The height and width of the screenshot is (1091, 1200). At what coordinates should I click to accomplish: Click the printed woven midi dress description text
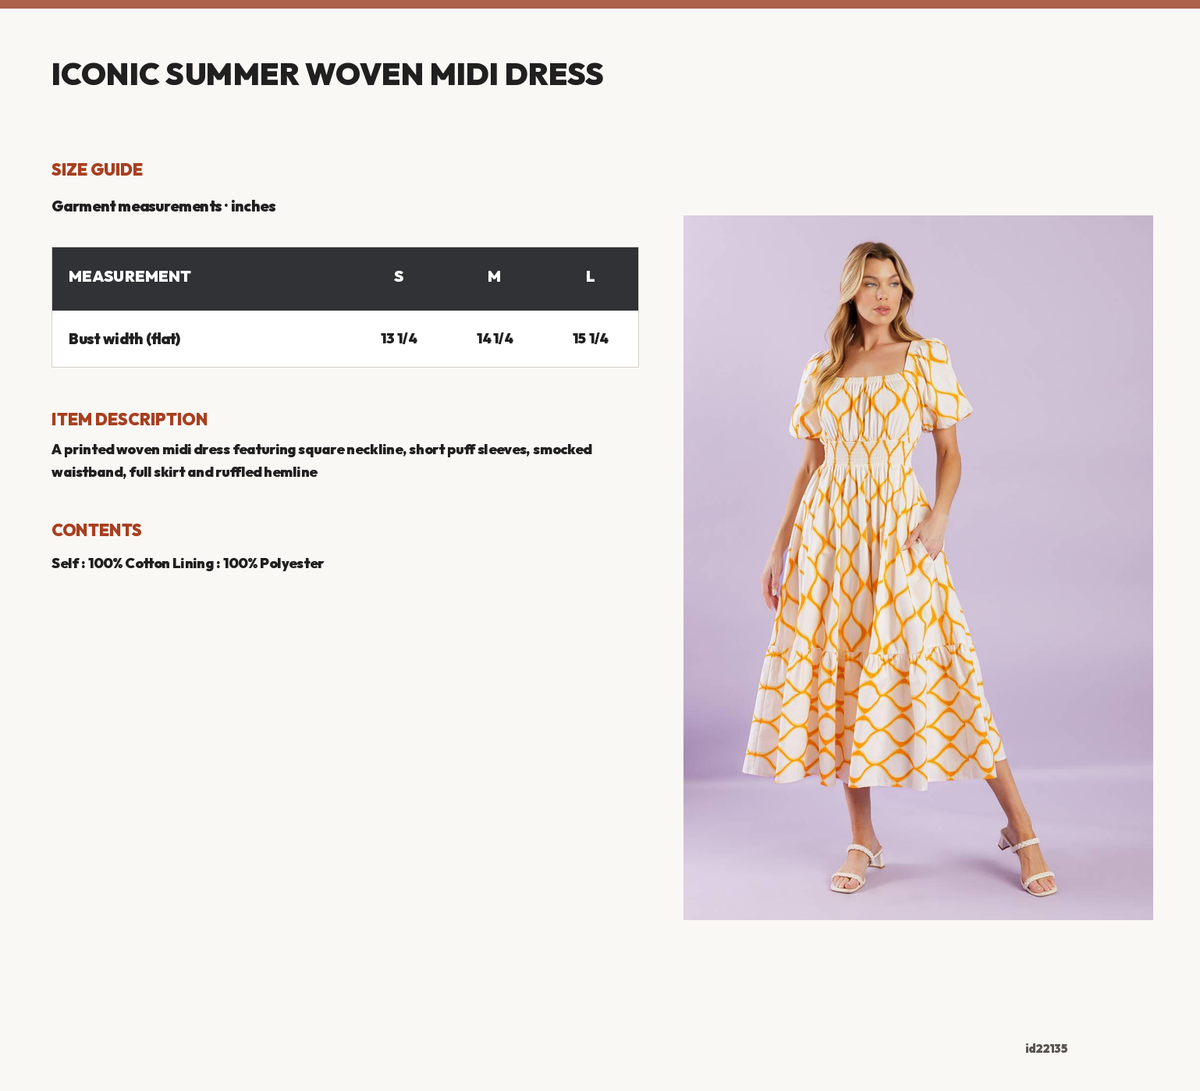[322, 461]
